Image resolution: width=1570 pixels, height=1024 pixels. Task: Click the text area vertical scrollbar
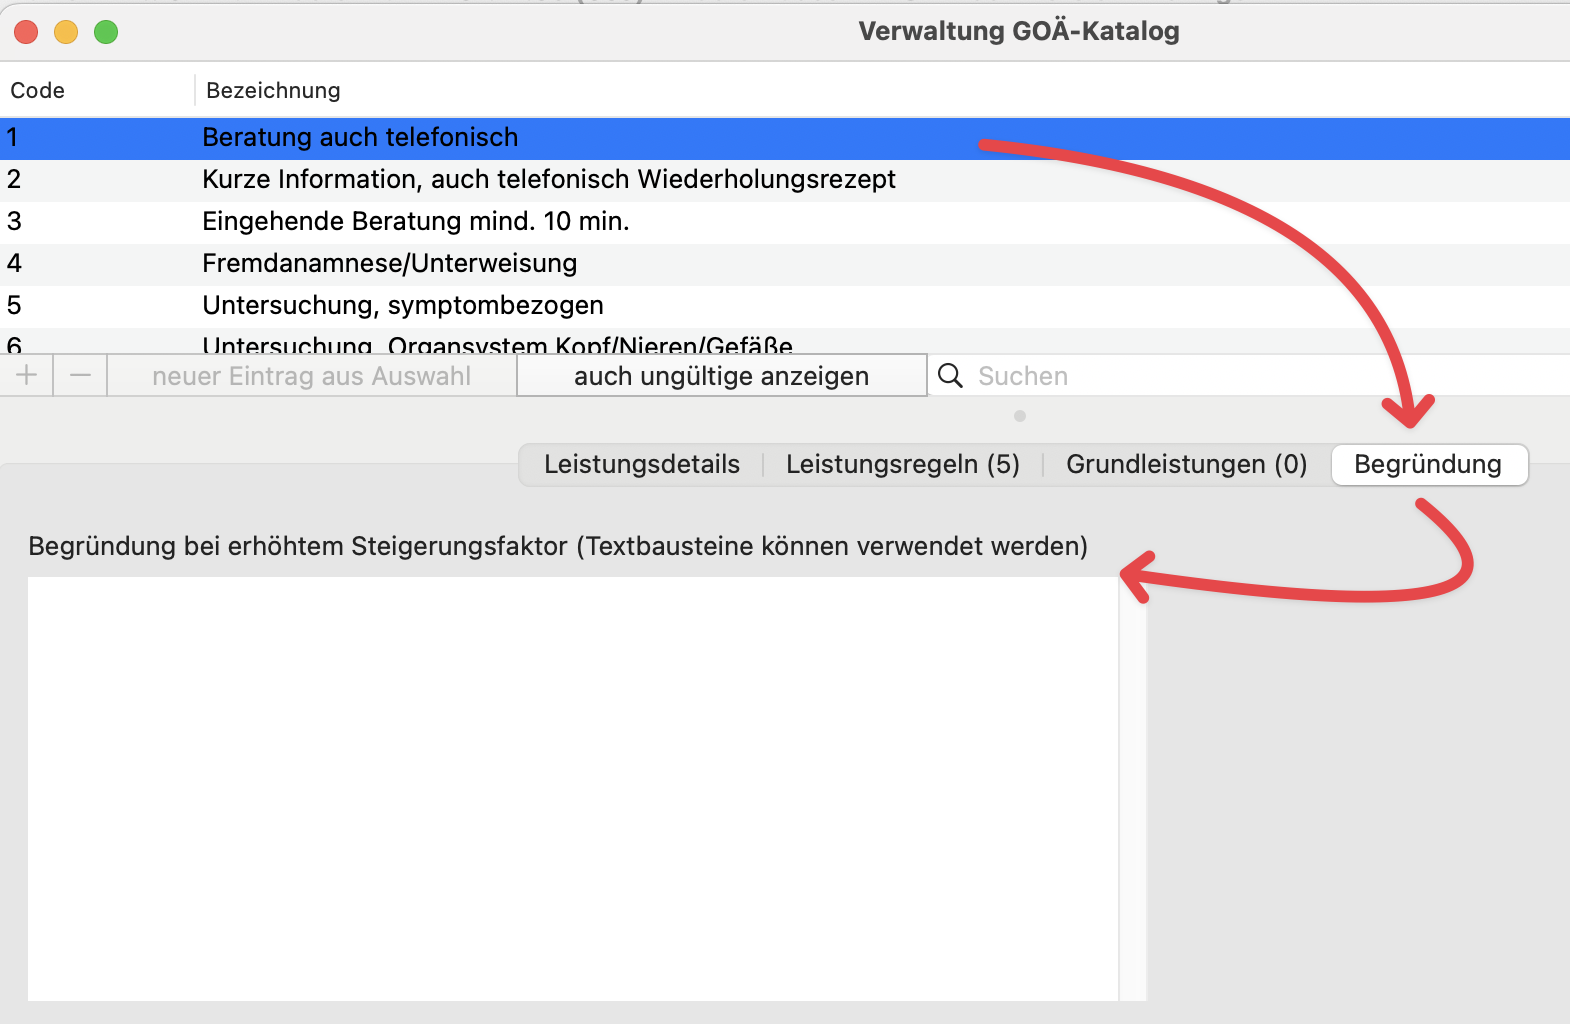click(x=1133, y=789)
